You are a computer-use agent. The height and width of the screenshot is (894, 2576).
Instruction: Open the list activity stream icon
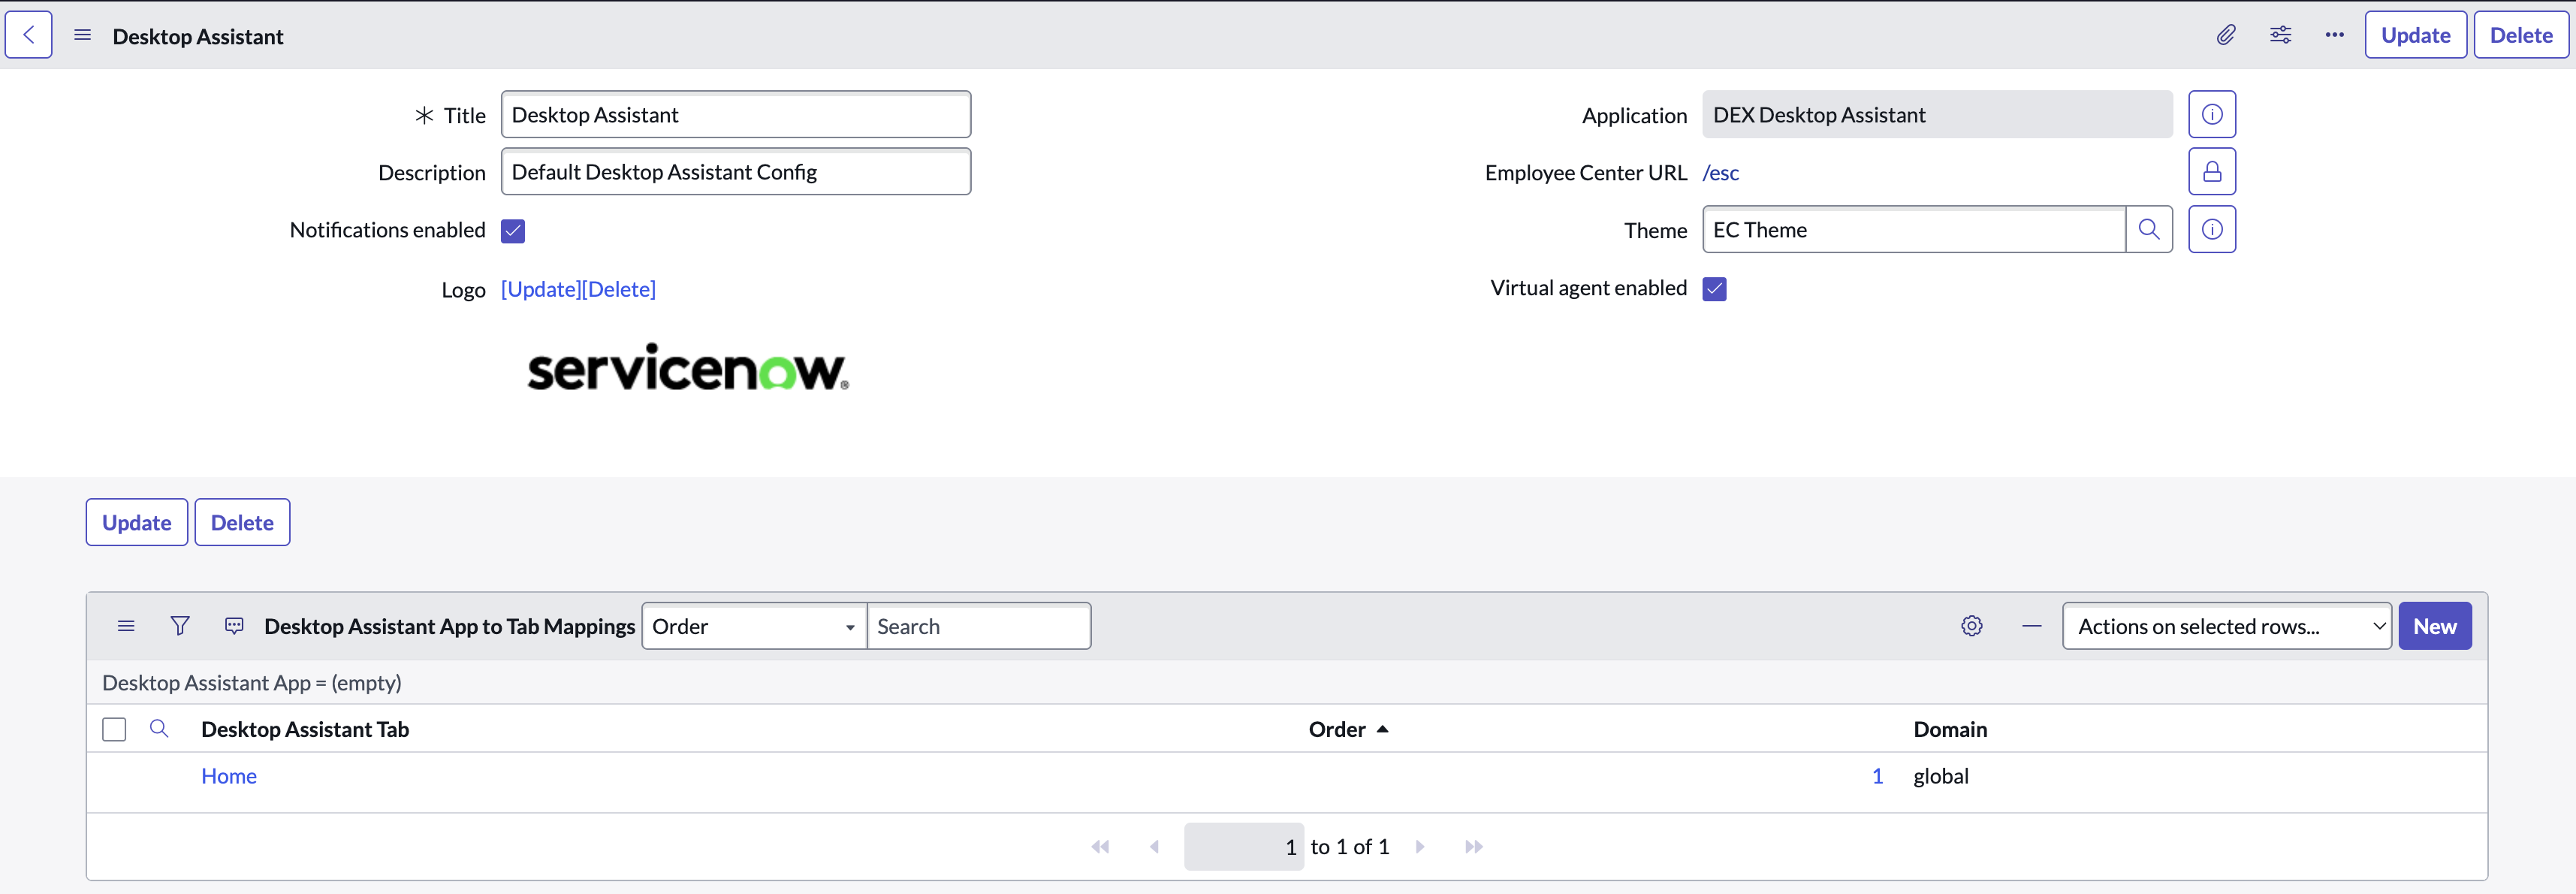(x=234, y=626)
